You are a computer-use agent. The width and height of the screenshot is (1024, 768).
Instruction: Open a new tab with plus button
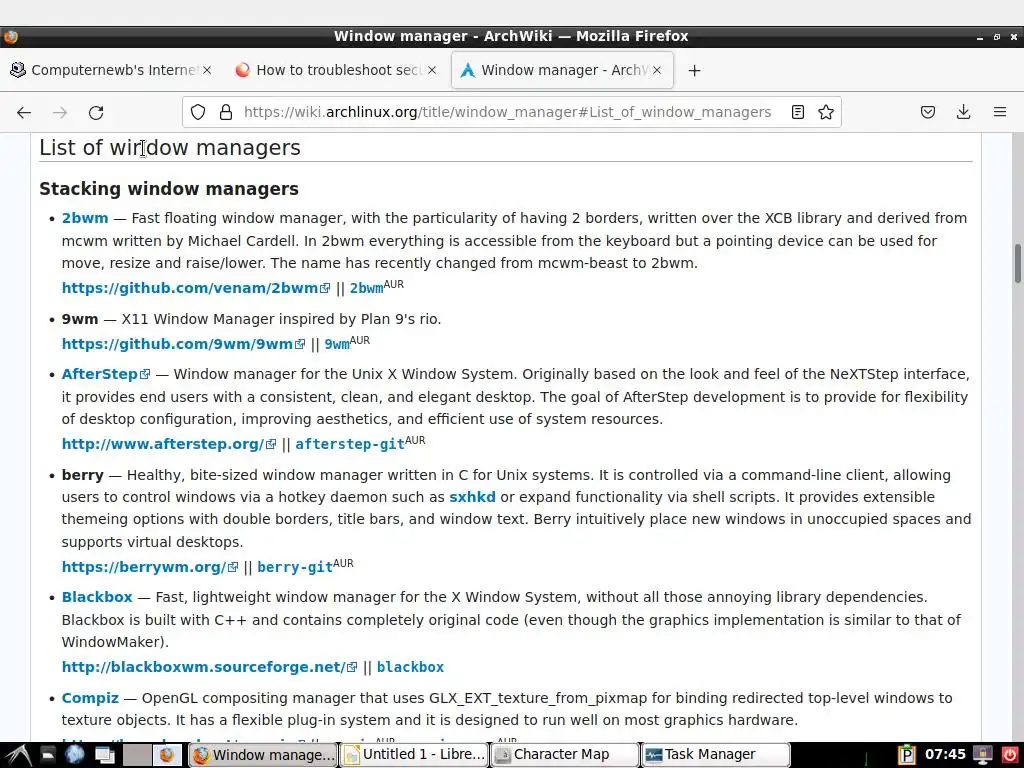[694, 71]
